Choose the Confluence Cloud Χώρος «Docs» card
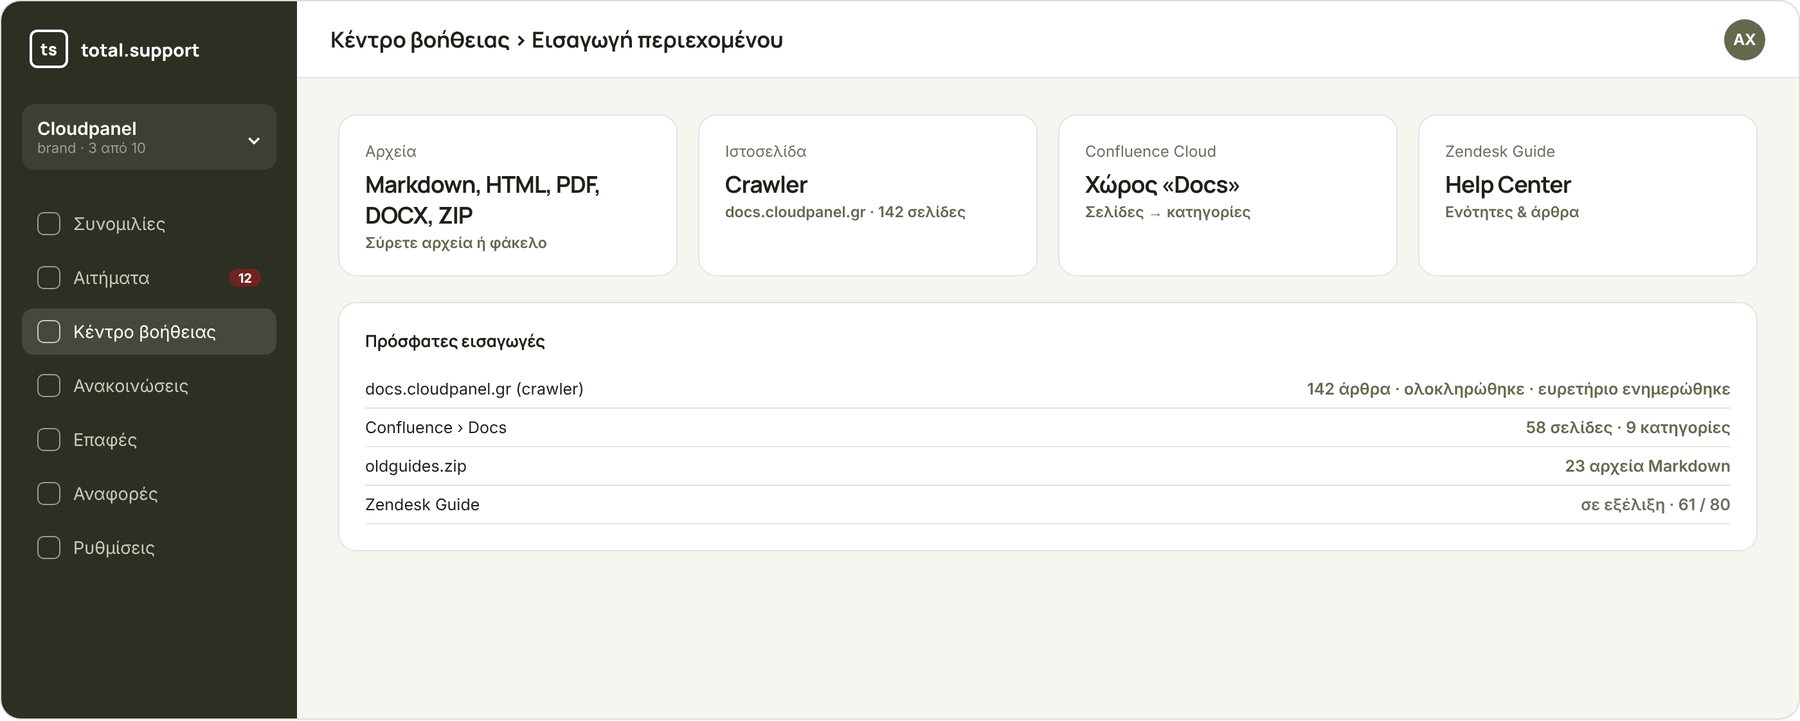The height and width of the screenshot is (721, 1800). (1228, 195)
